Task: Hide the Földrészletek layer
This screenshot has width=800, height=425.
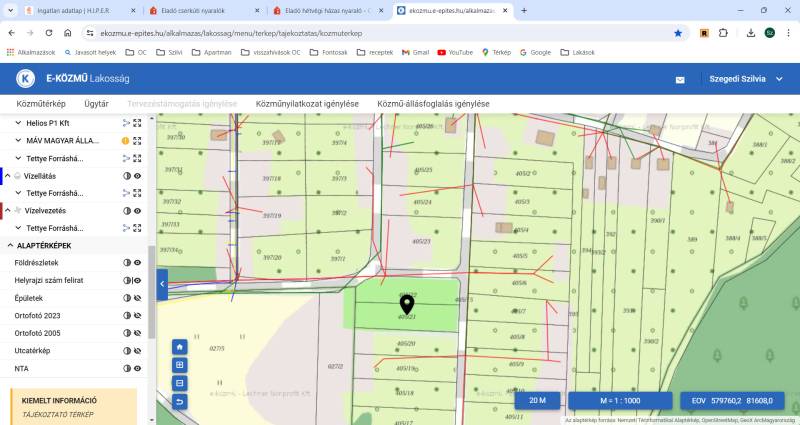Action: (x=137, y=263)
